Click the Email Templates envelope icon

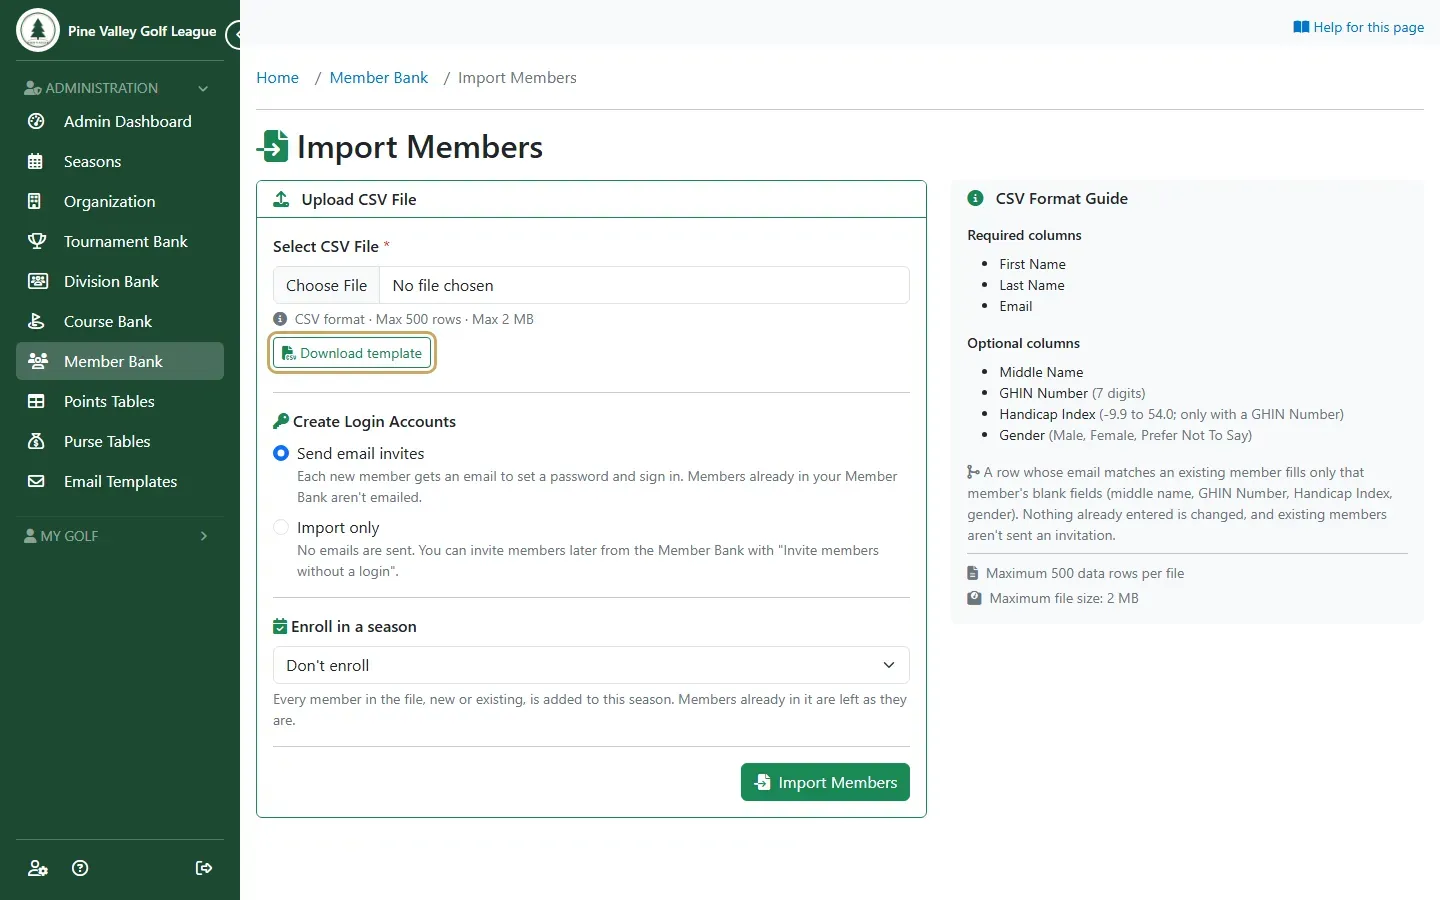coord(36,481)
